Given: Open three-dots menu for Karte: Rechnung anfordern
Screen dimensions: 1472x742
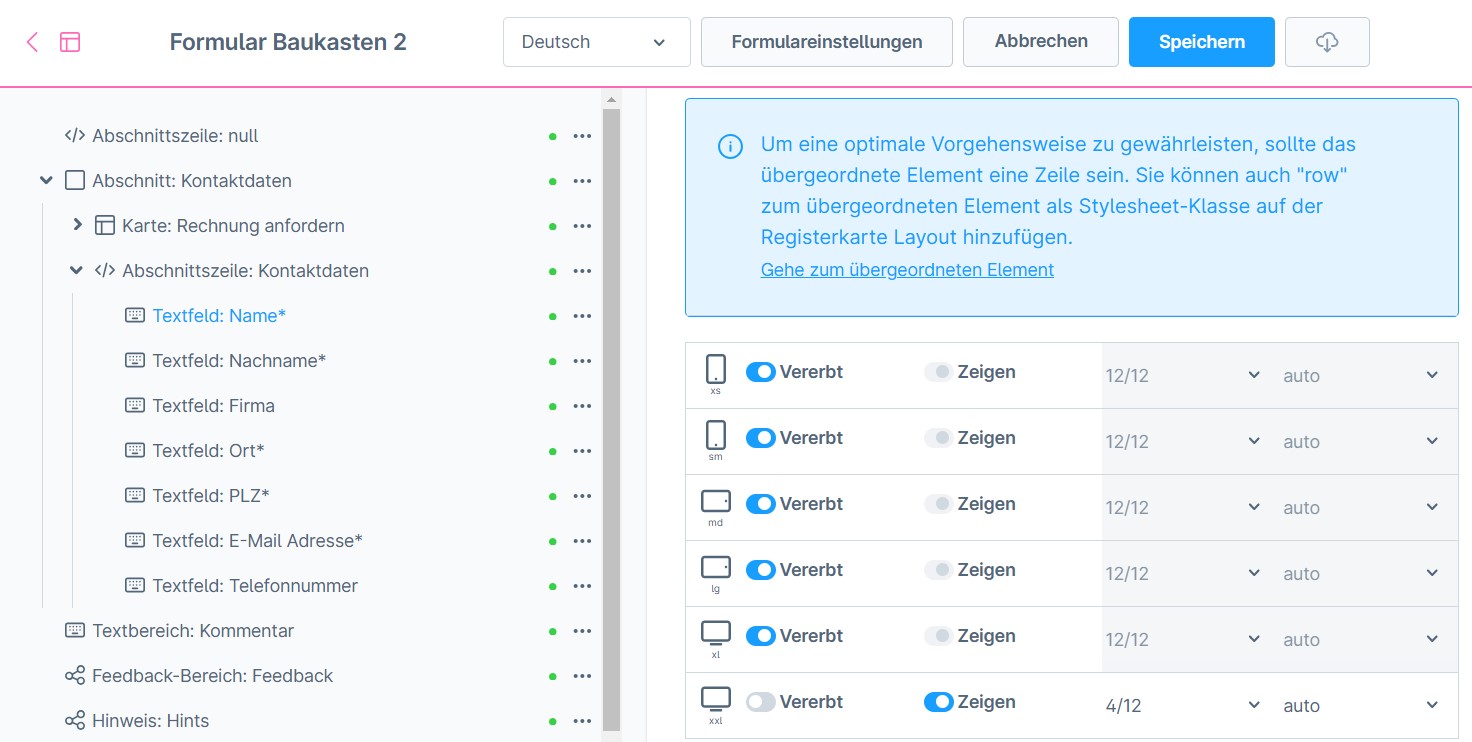Looking at the screenshot, I should click(x=582, y=226).
